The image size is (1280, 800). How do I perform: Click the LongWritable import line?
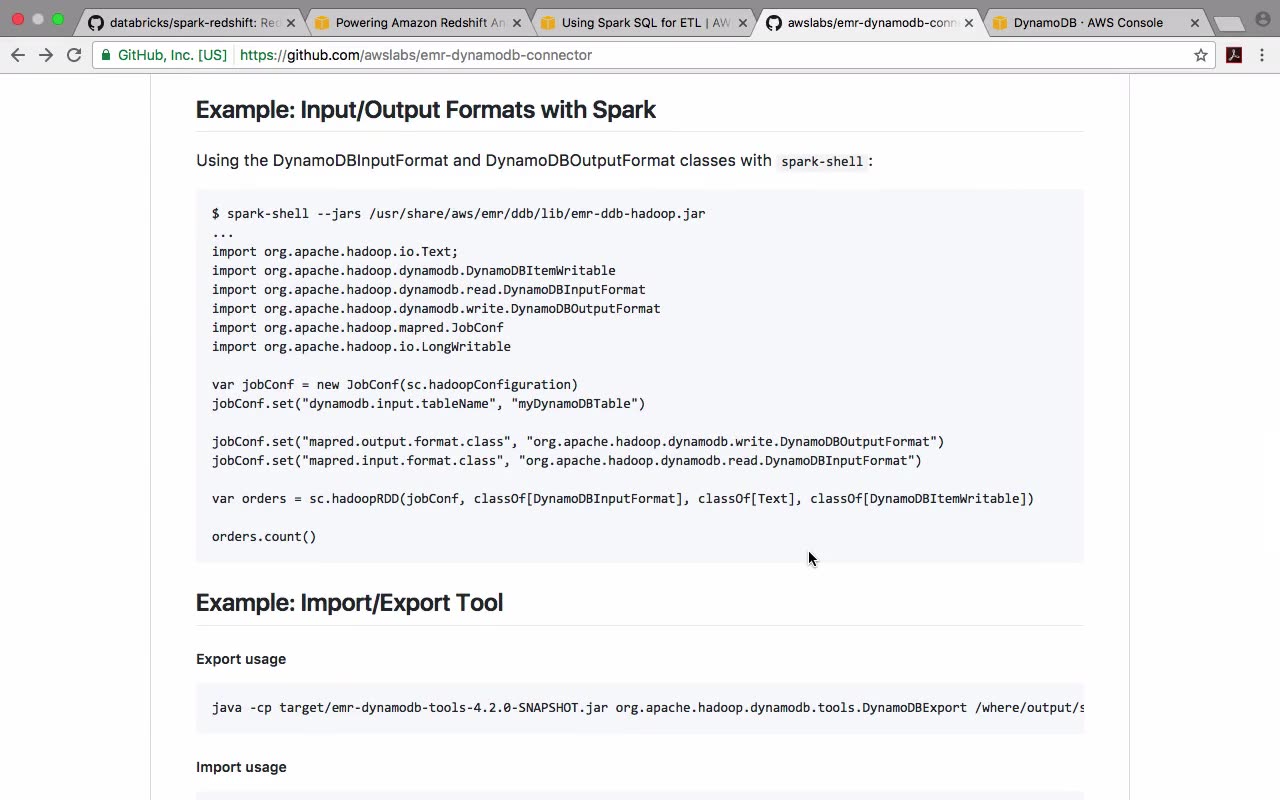tap(361, 346)
